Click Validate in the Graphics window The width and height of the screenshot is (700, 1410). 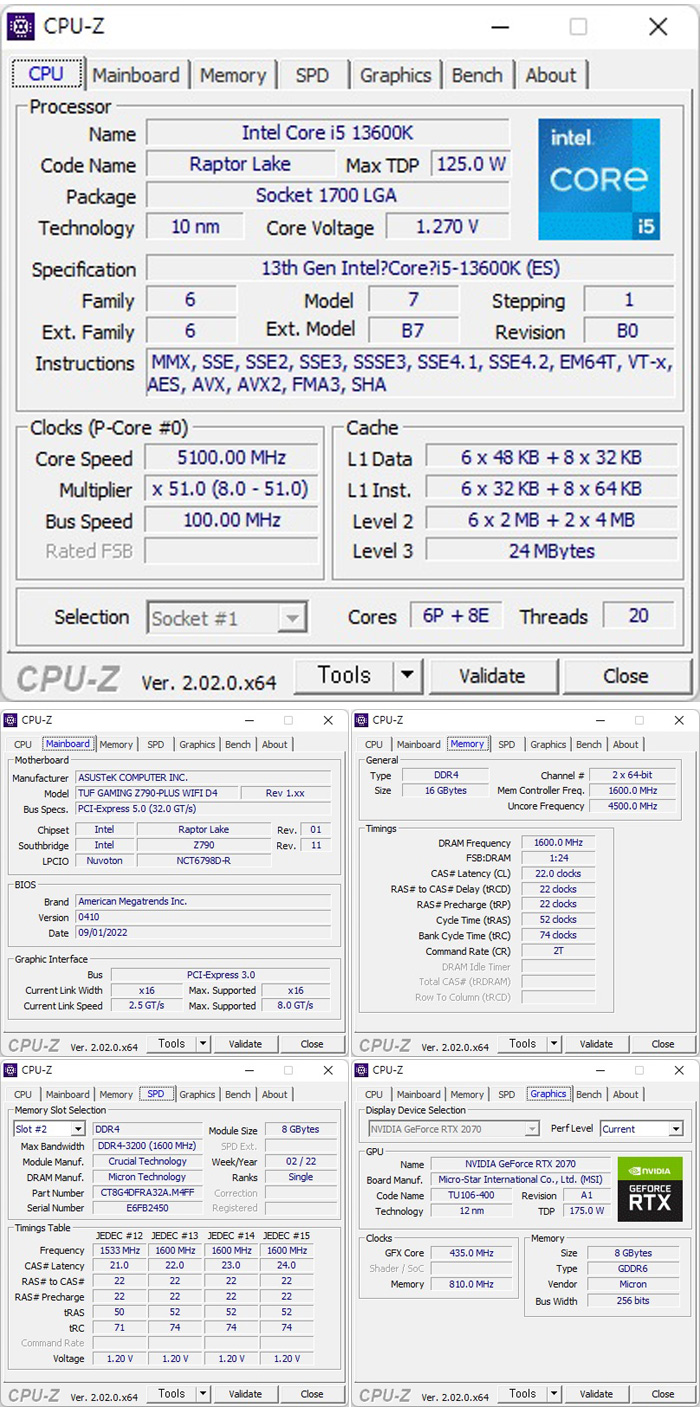[596, 1394]
